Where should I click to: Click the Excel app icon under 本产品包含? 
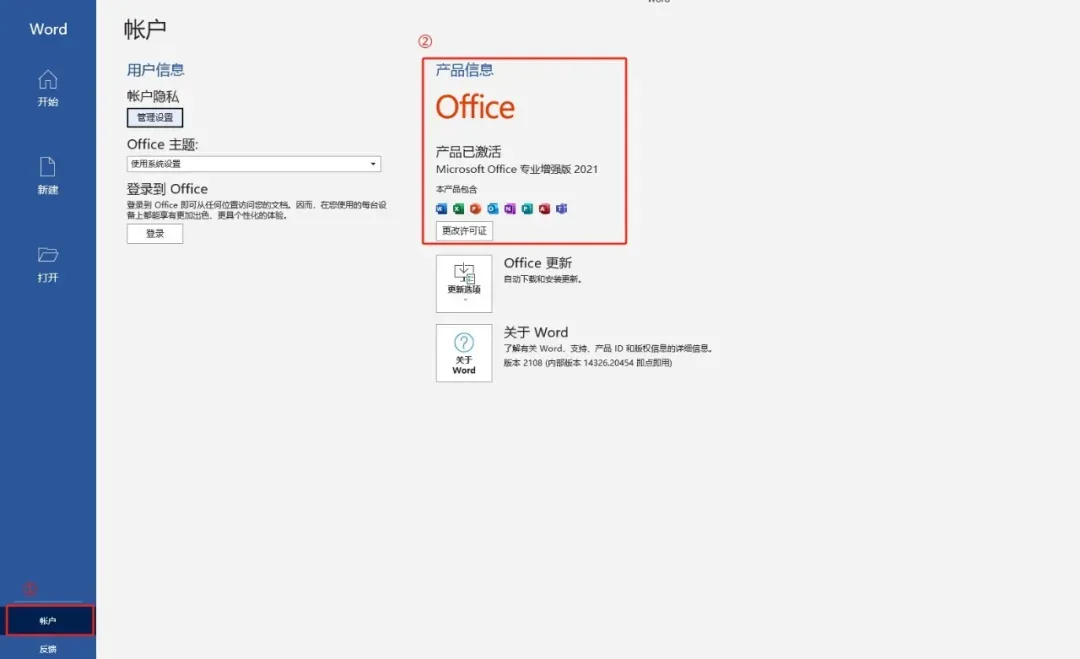(x=459, y=209)
